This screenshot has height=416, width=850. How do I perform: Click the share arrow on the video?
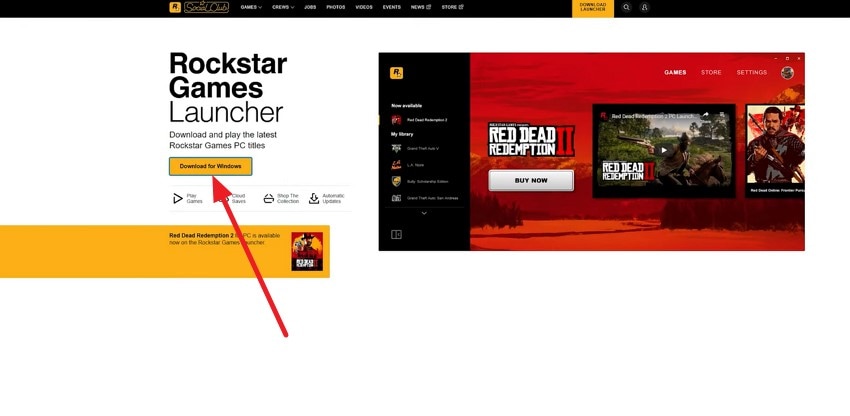(705, 115)
